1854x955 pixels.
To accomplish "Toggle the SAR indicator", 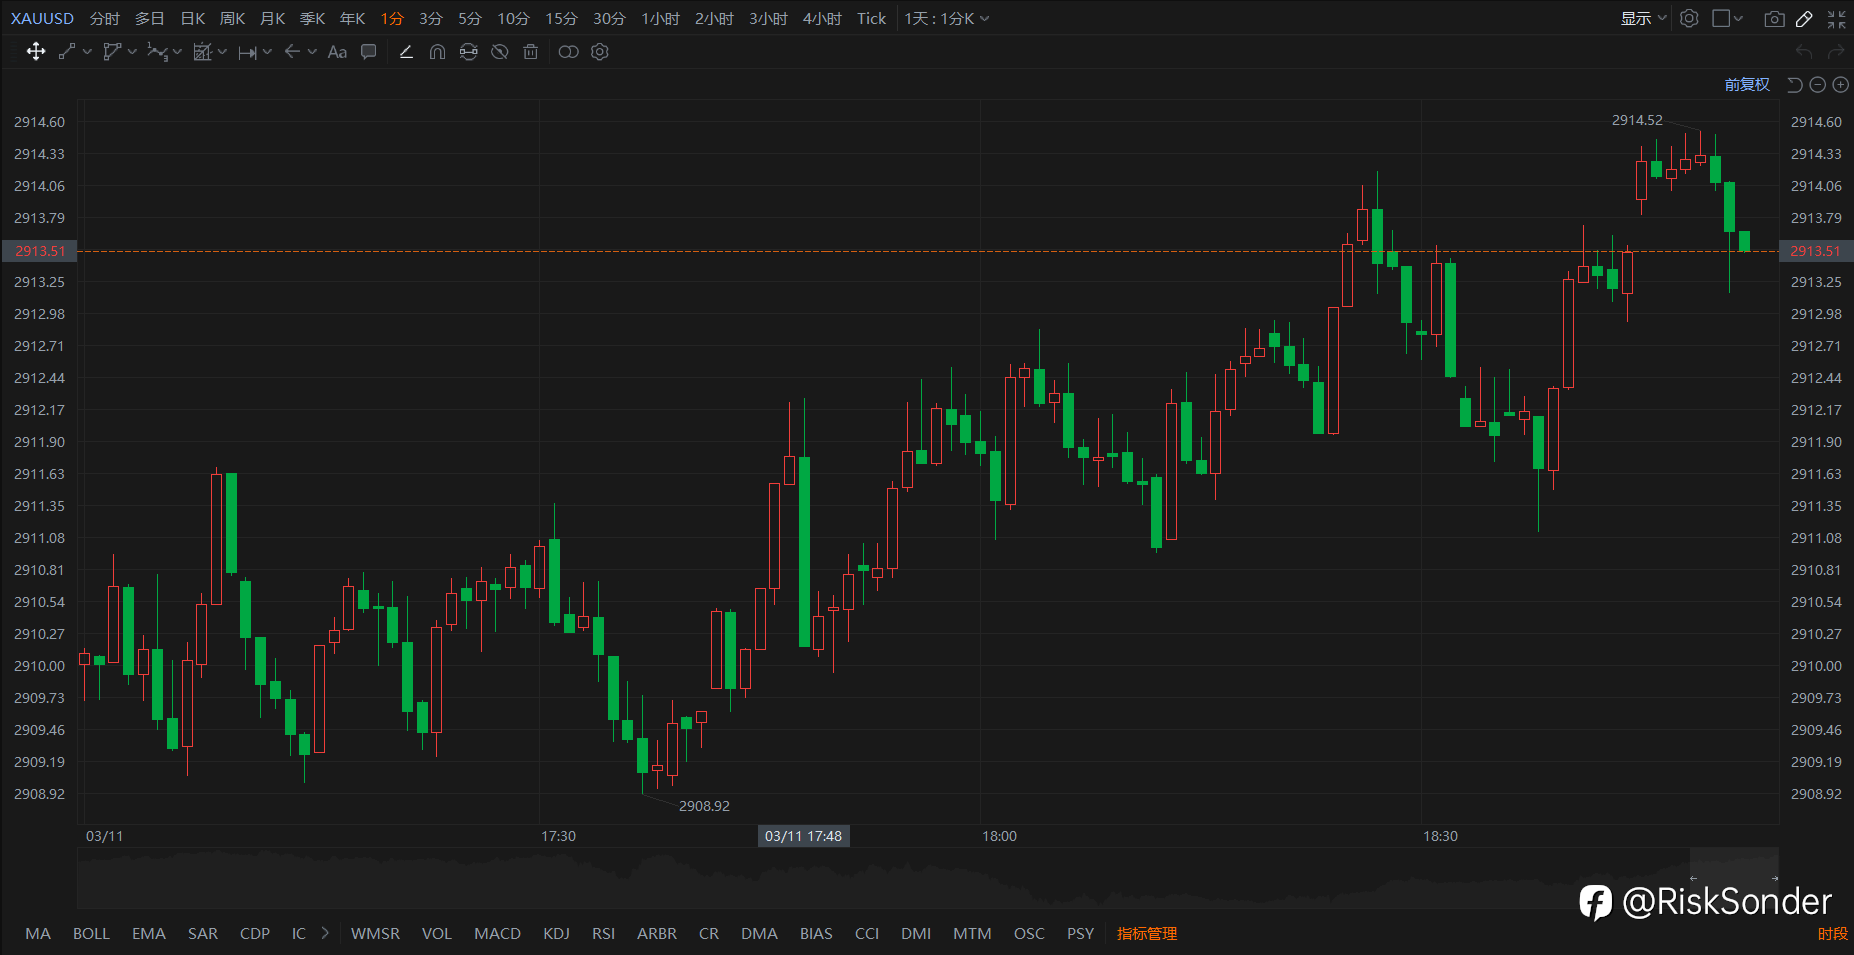I will pyautogui.click(x=203, y=933).
